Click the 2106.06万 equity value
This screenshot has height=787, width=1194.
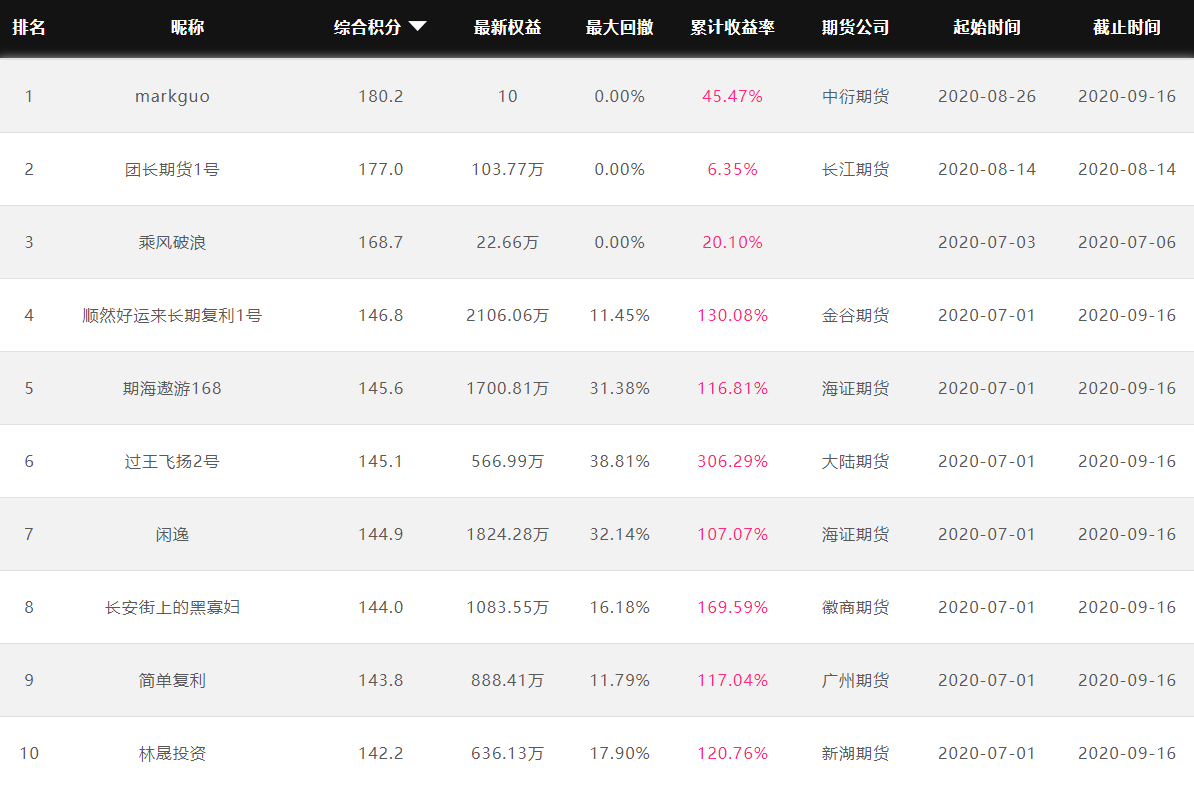pyautogui.click(x=507, y=315)
